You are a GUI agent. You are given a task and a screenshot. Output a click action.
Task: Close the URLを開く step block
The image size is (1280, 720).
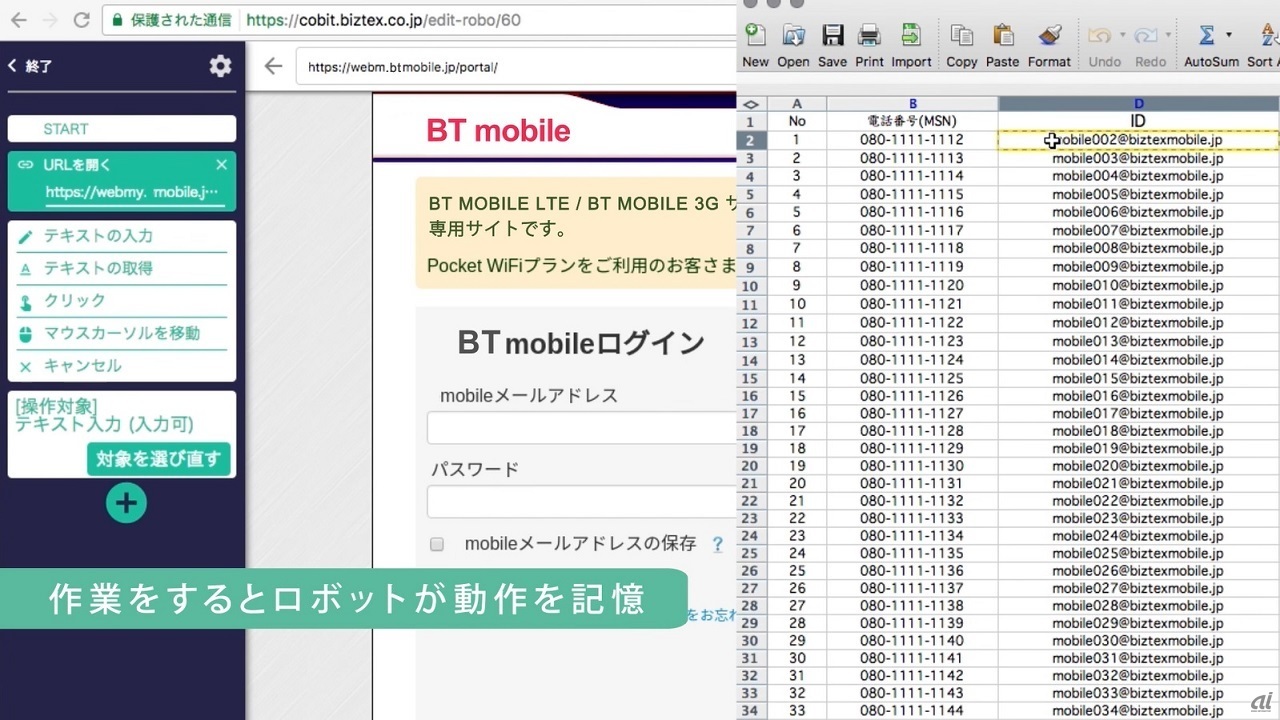coord(222,165)
